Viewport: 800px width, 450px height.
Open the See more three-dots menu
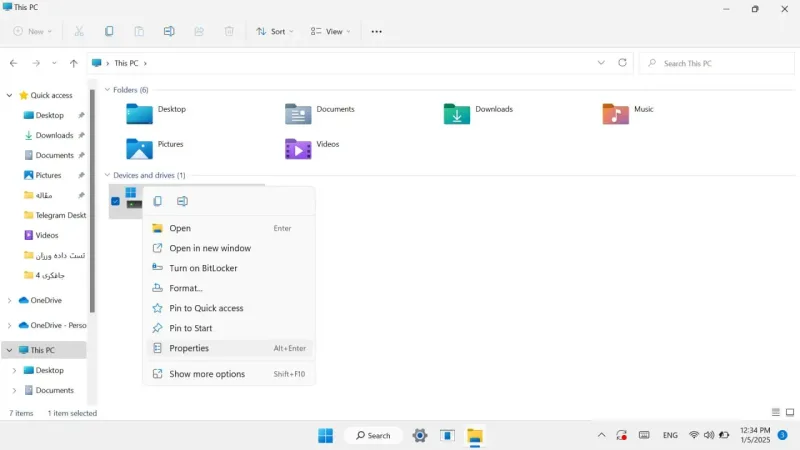pos(377,32)
